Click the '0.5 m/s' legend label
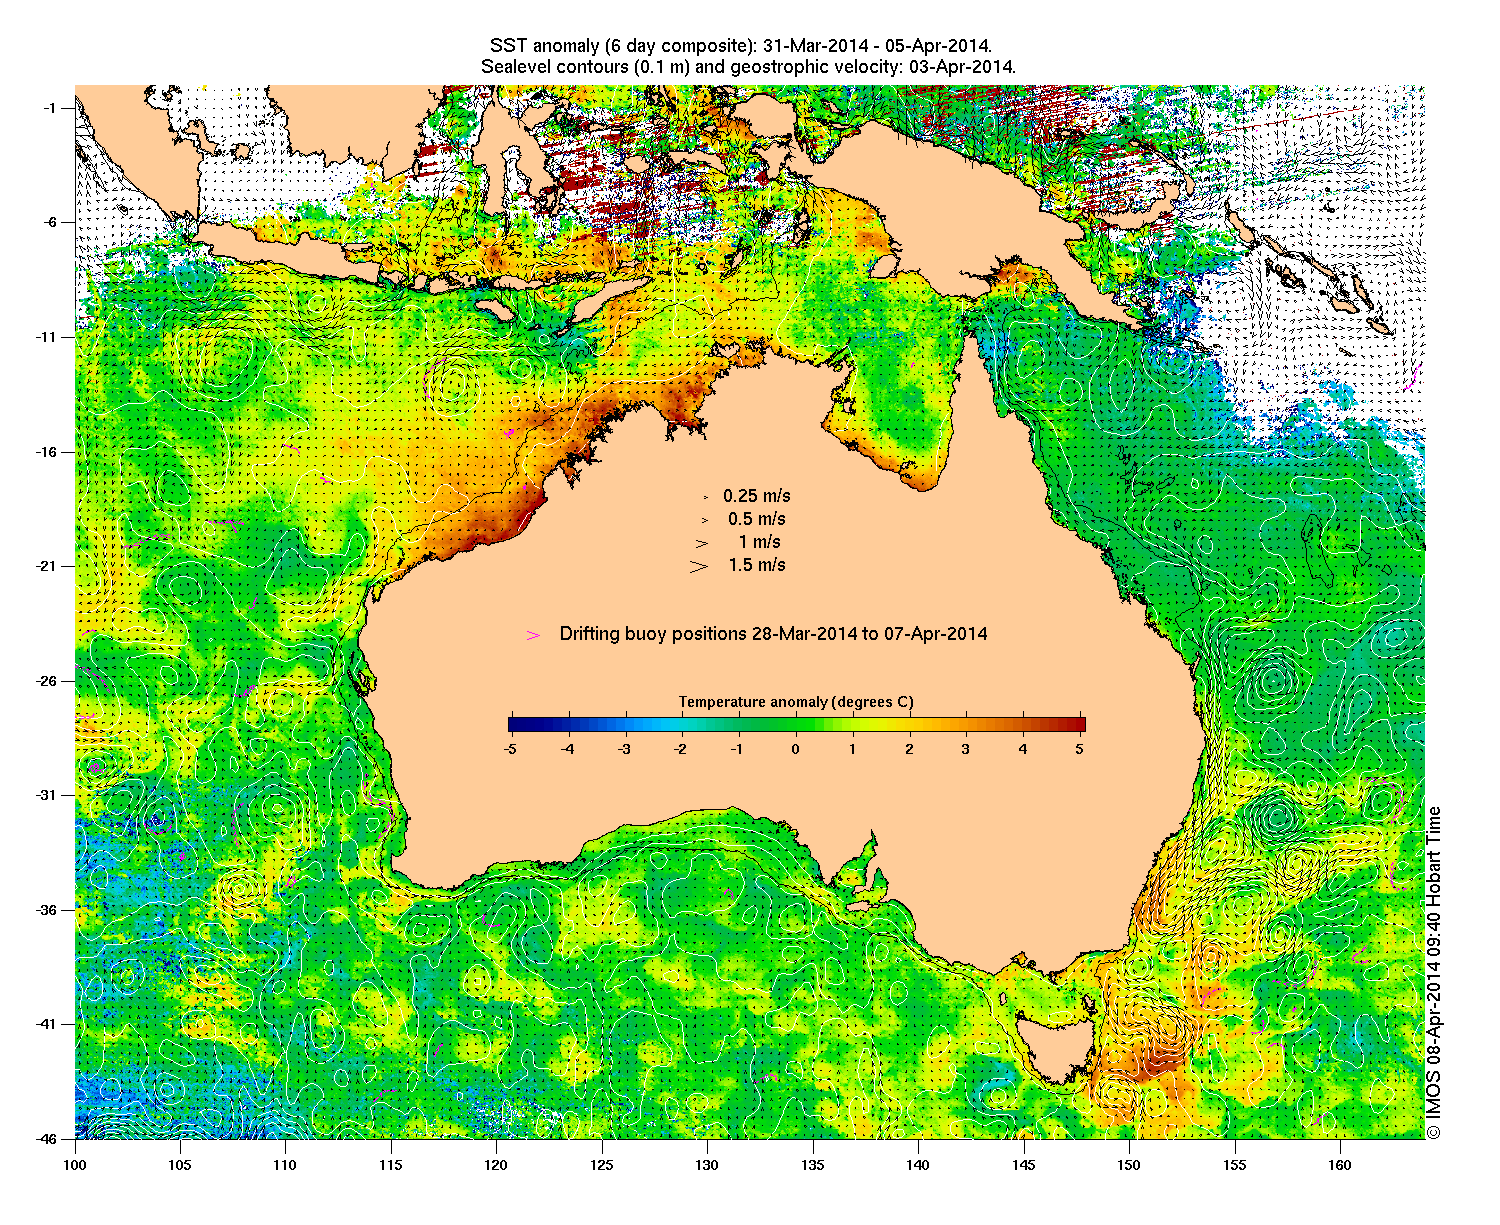1500x1225 pixels. 757,519
